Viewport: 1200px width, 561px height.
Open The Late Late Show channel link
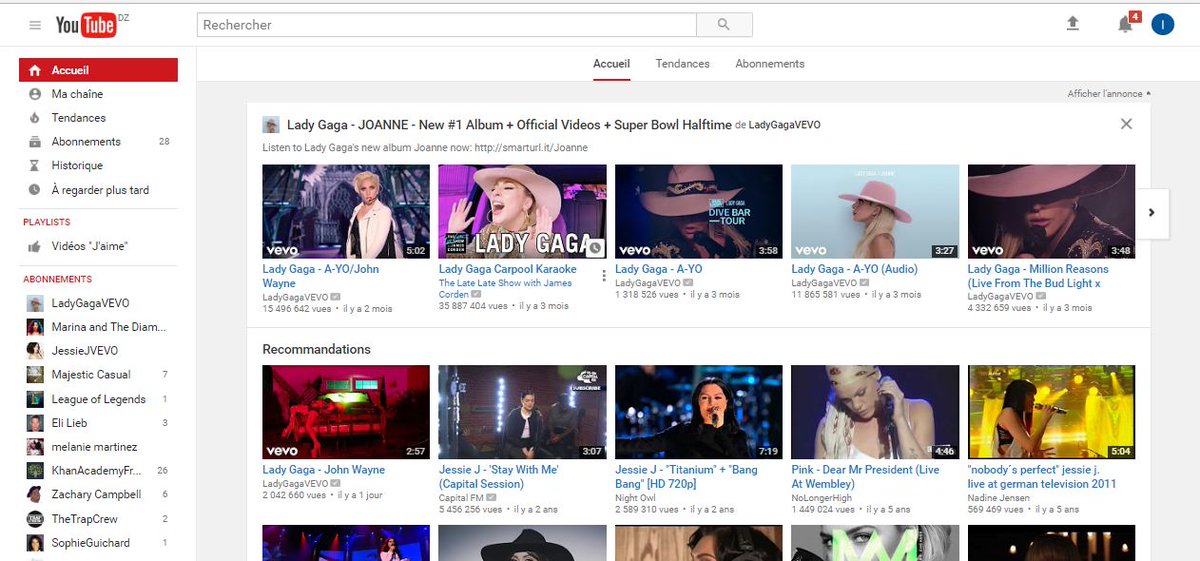tap(506, 289)
